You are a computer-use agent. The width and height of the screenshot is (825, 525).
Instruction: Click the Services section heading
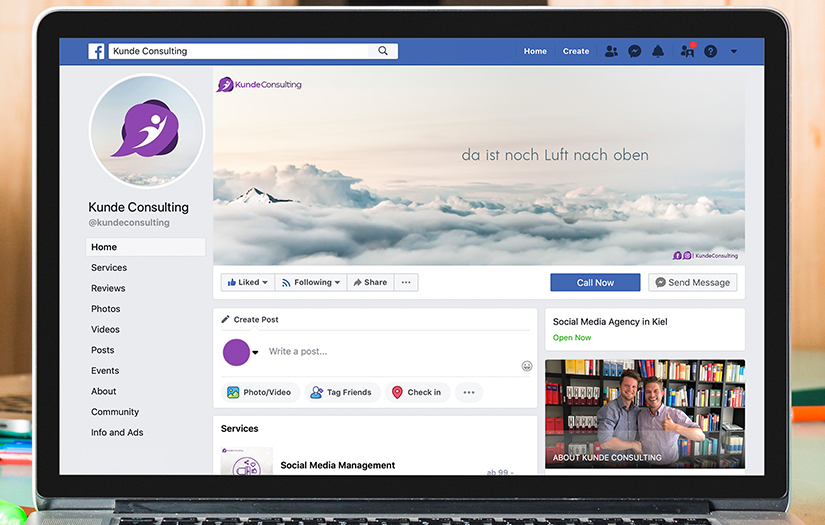[x=239, y=428]
